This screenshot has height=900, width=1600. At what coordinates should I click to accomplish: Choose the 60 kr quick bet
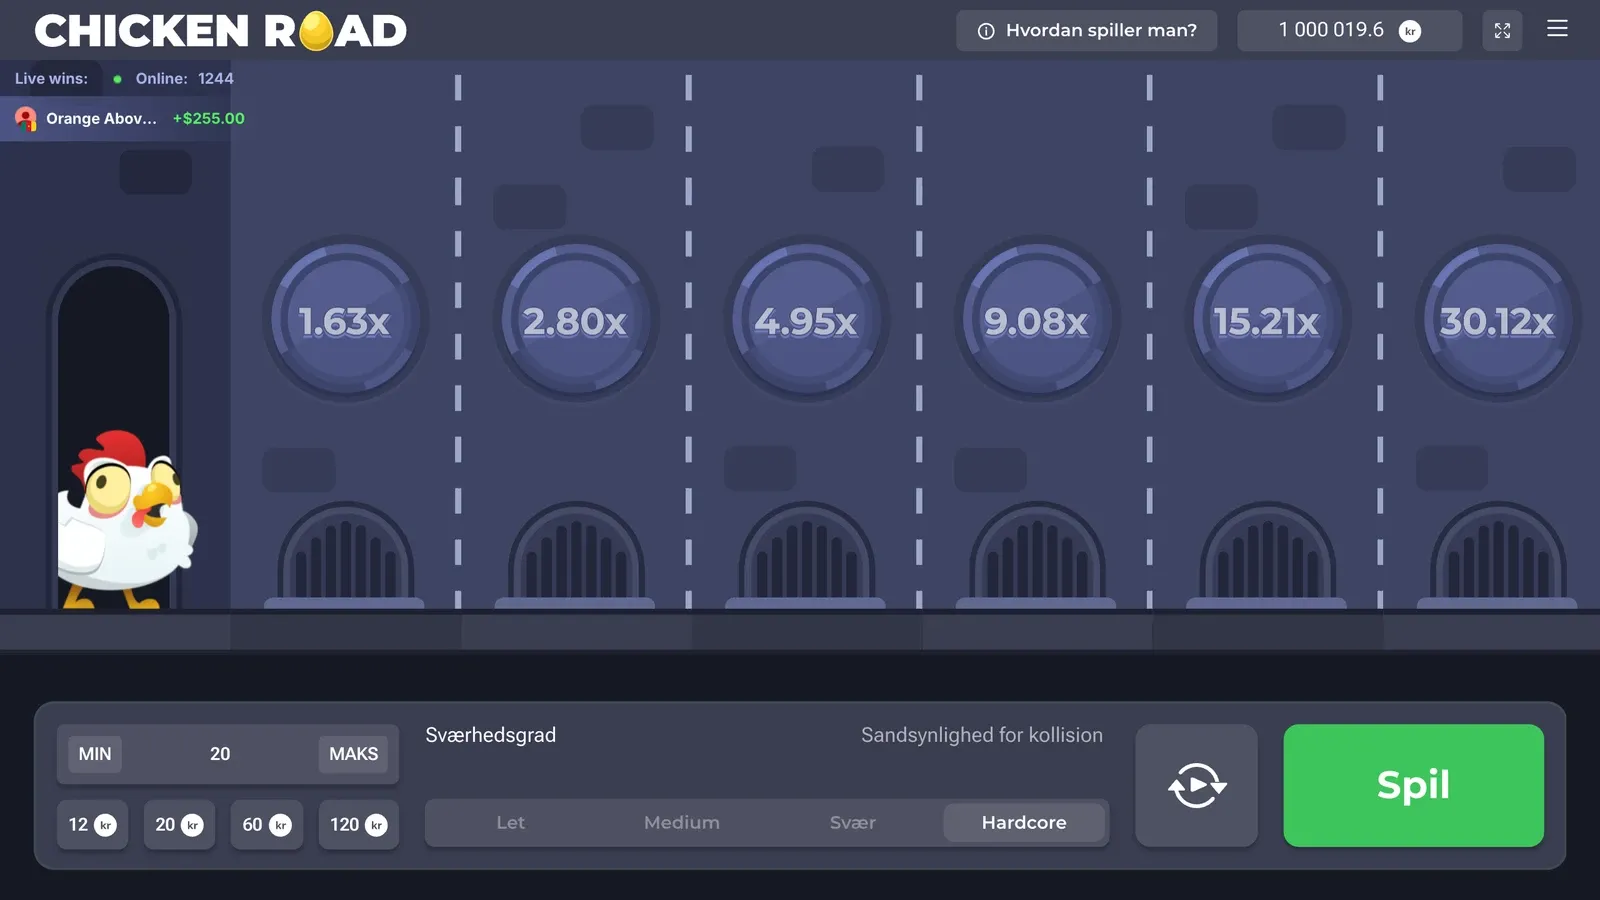(266, 825)
